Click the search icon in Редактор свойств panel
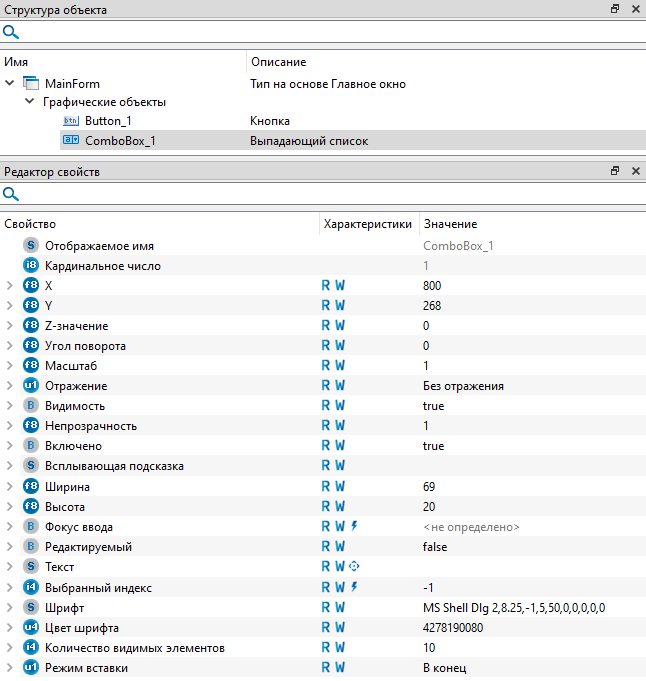This screenshot has height=681, width=646. 11,194
